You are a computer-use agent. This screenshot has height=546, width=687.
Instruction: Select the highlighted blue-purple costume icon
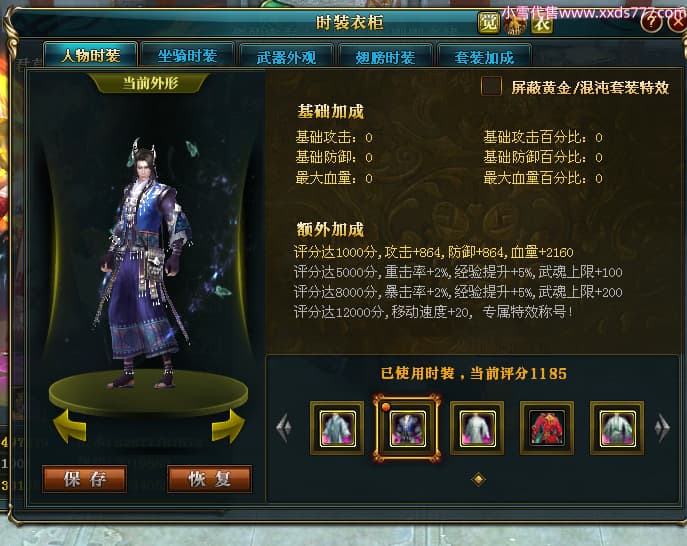pos(407,428)
